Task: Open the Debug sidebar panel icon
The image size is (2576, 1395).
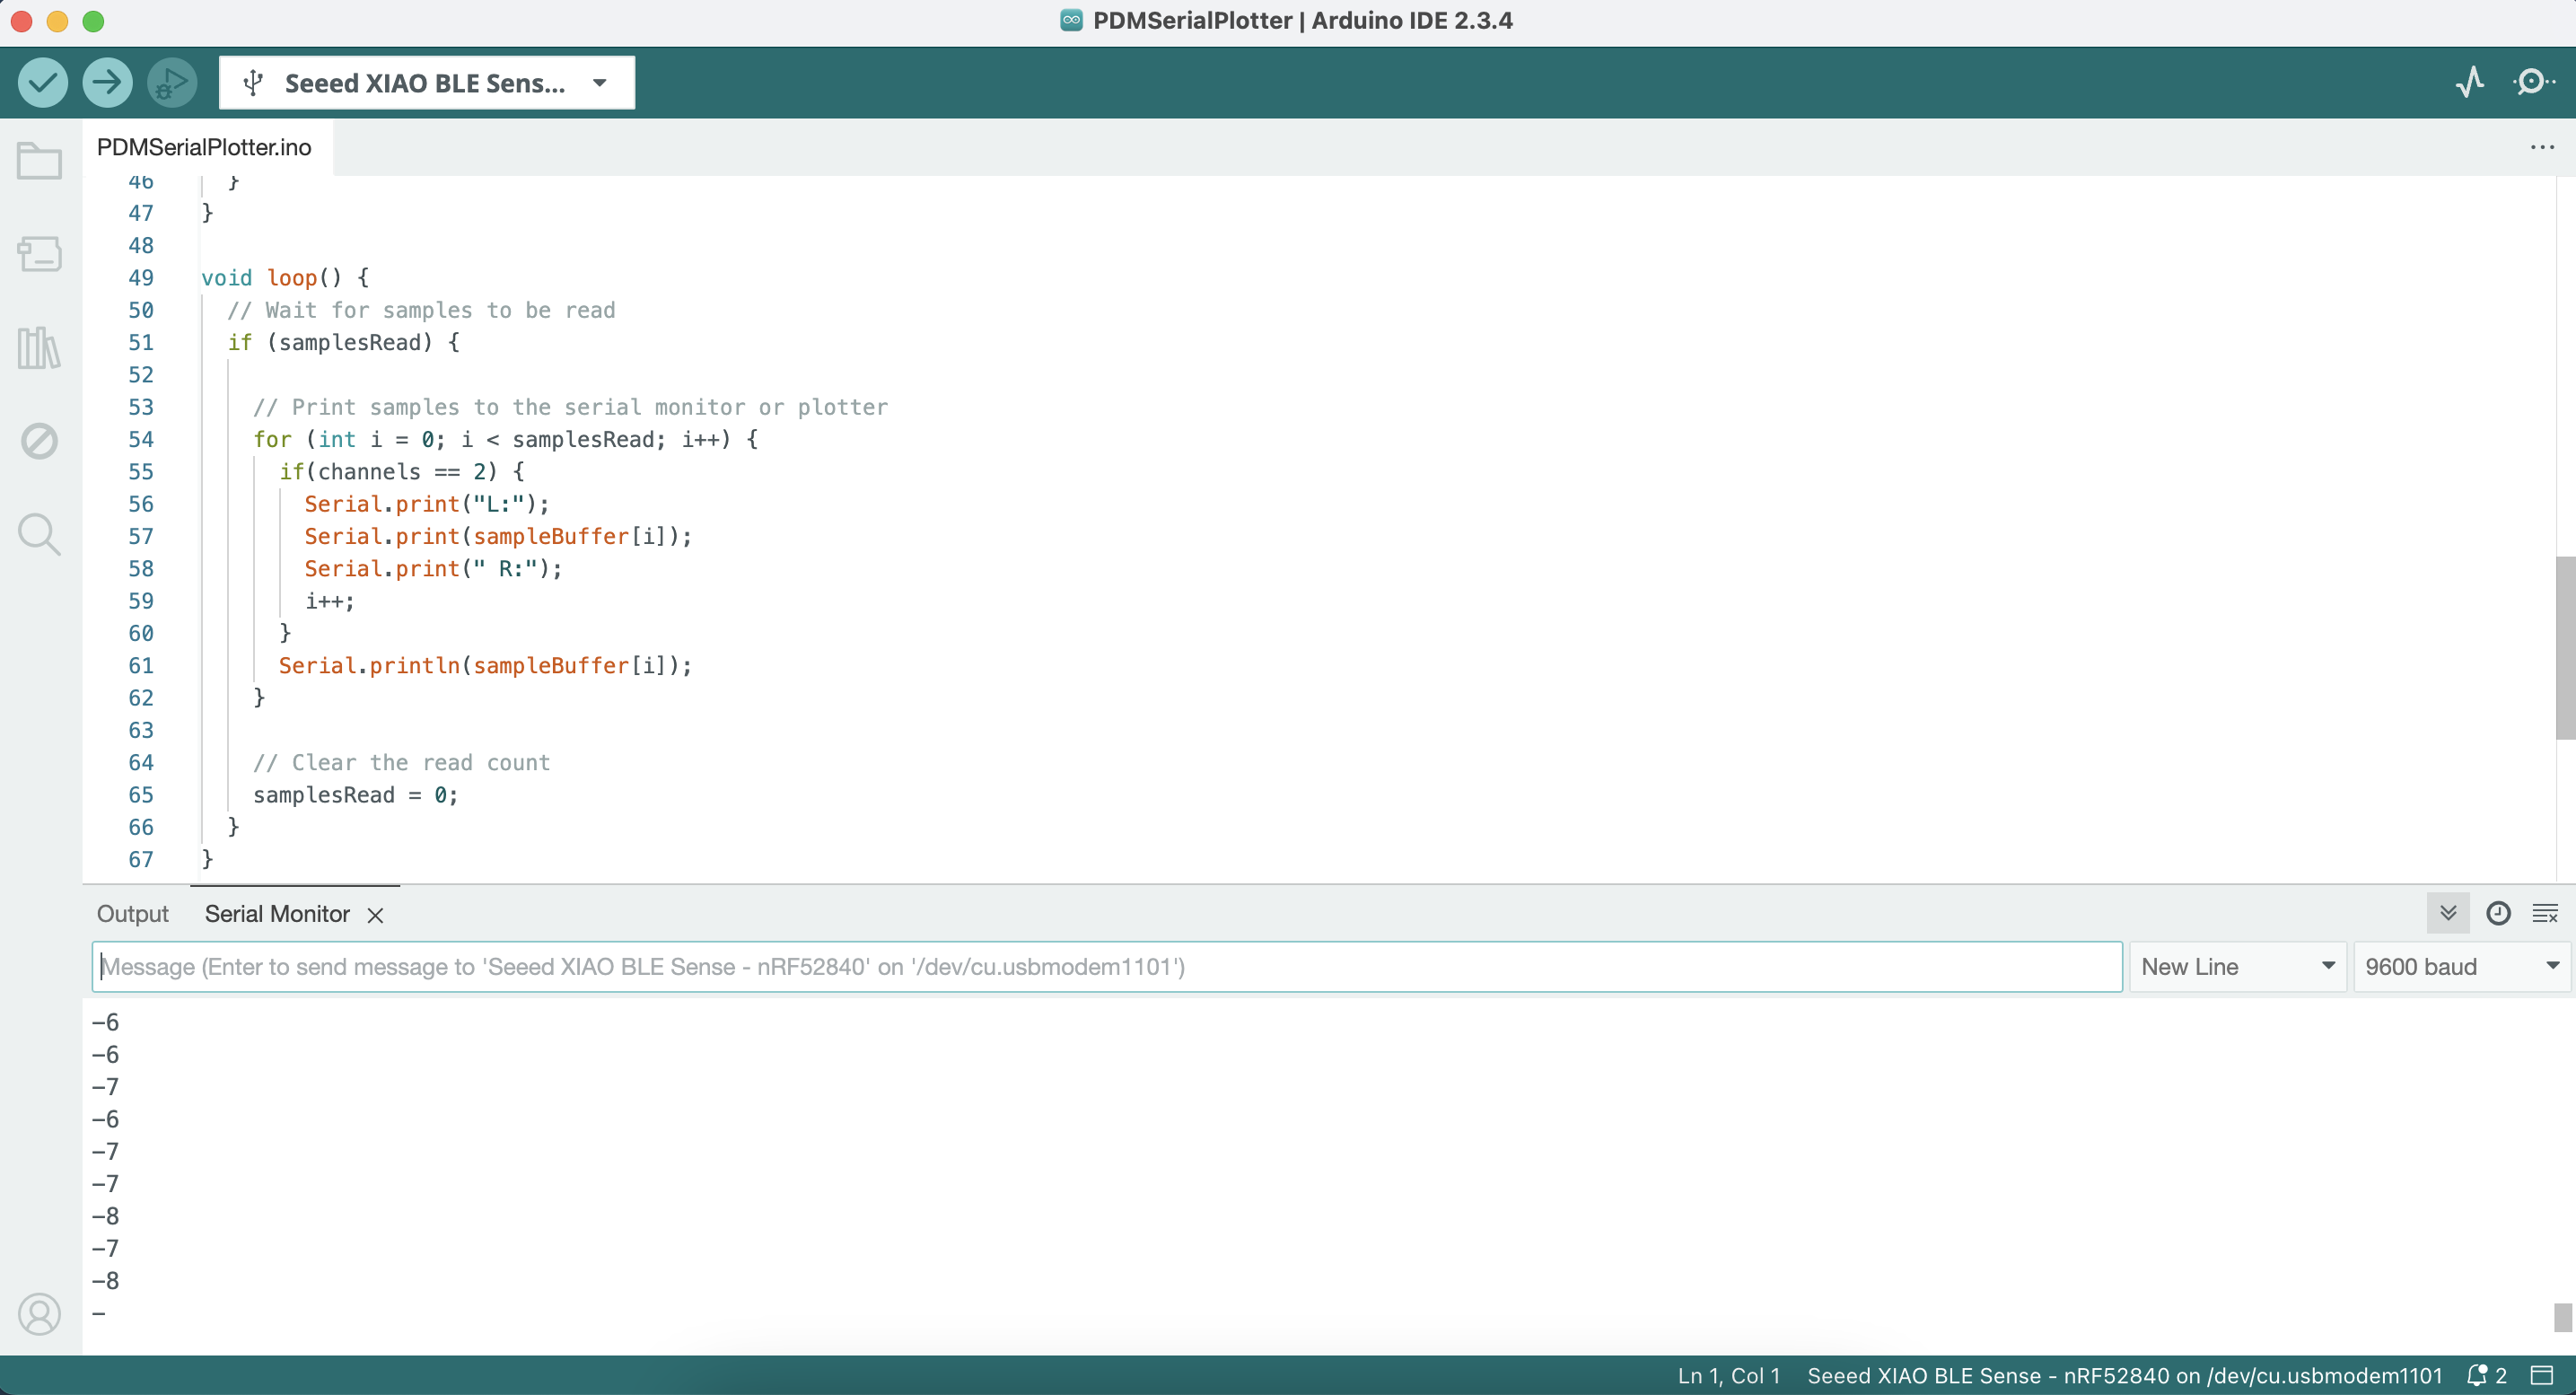Action: (40, 441)
